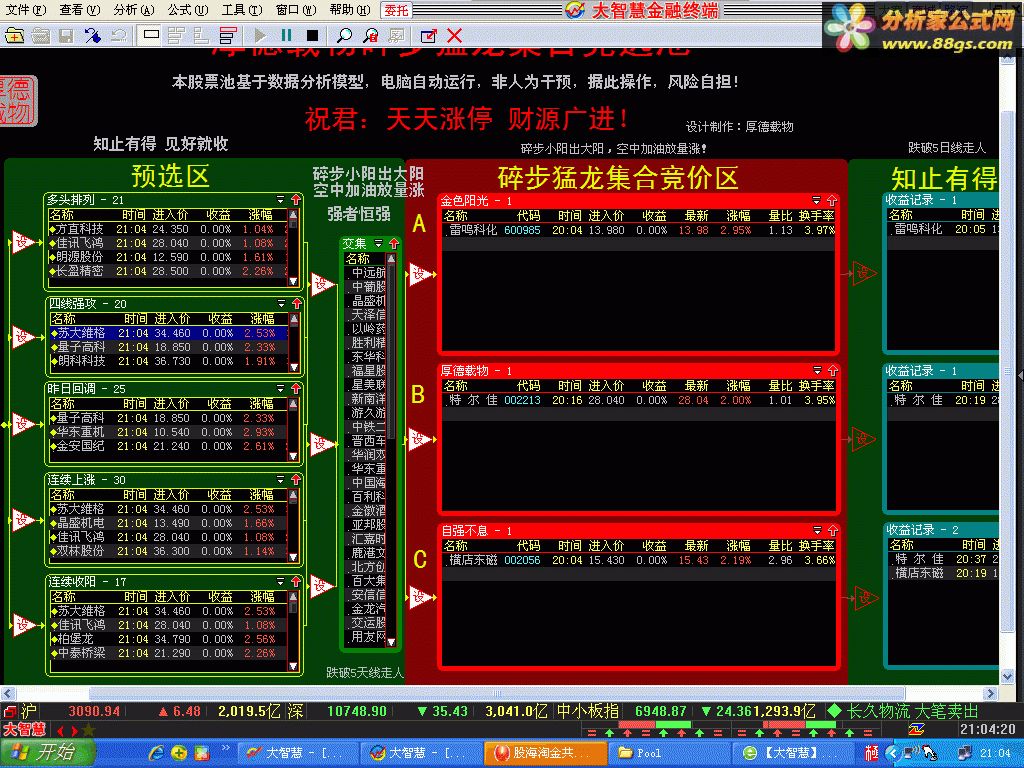
Task: Click the 大智慧 label in the status bar
Action: tap(24, 729)
